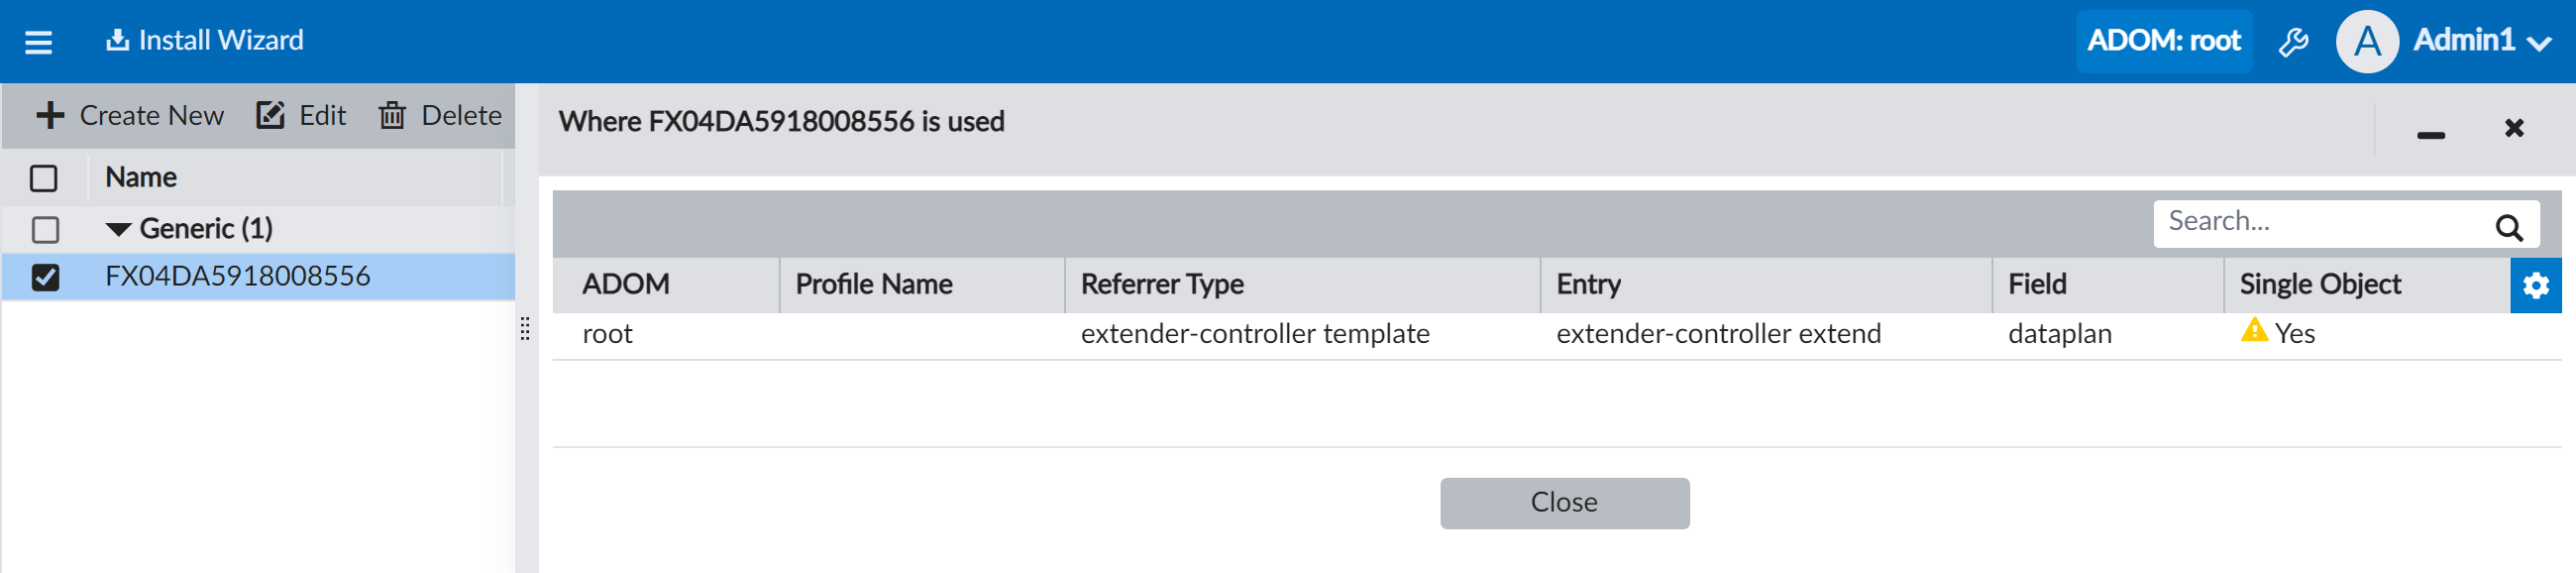Collapse the Generic (1) group
The height and width of the screenshot is (573, 2576).
119,230
